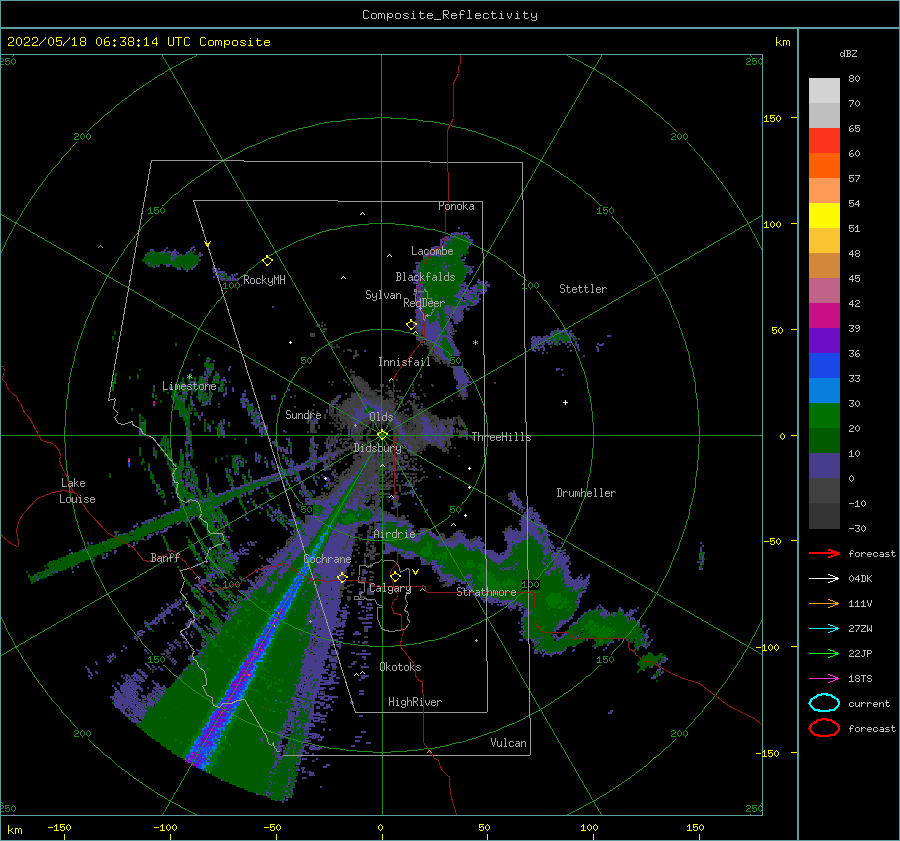The width and height of the screenshot is (900, 841).
Task: Click the yellow diamond marker over Calgary
Action: tap(395, 576)
